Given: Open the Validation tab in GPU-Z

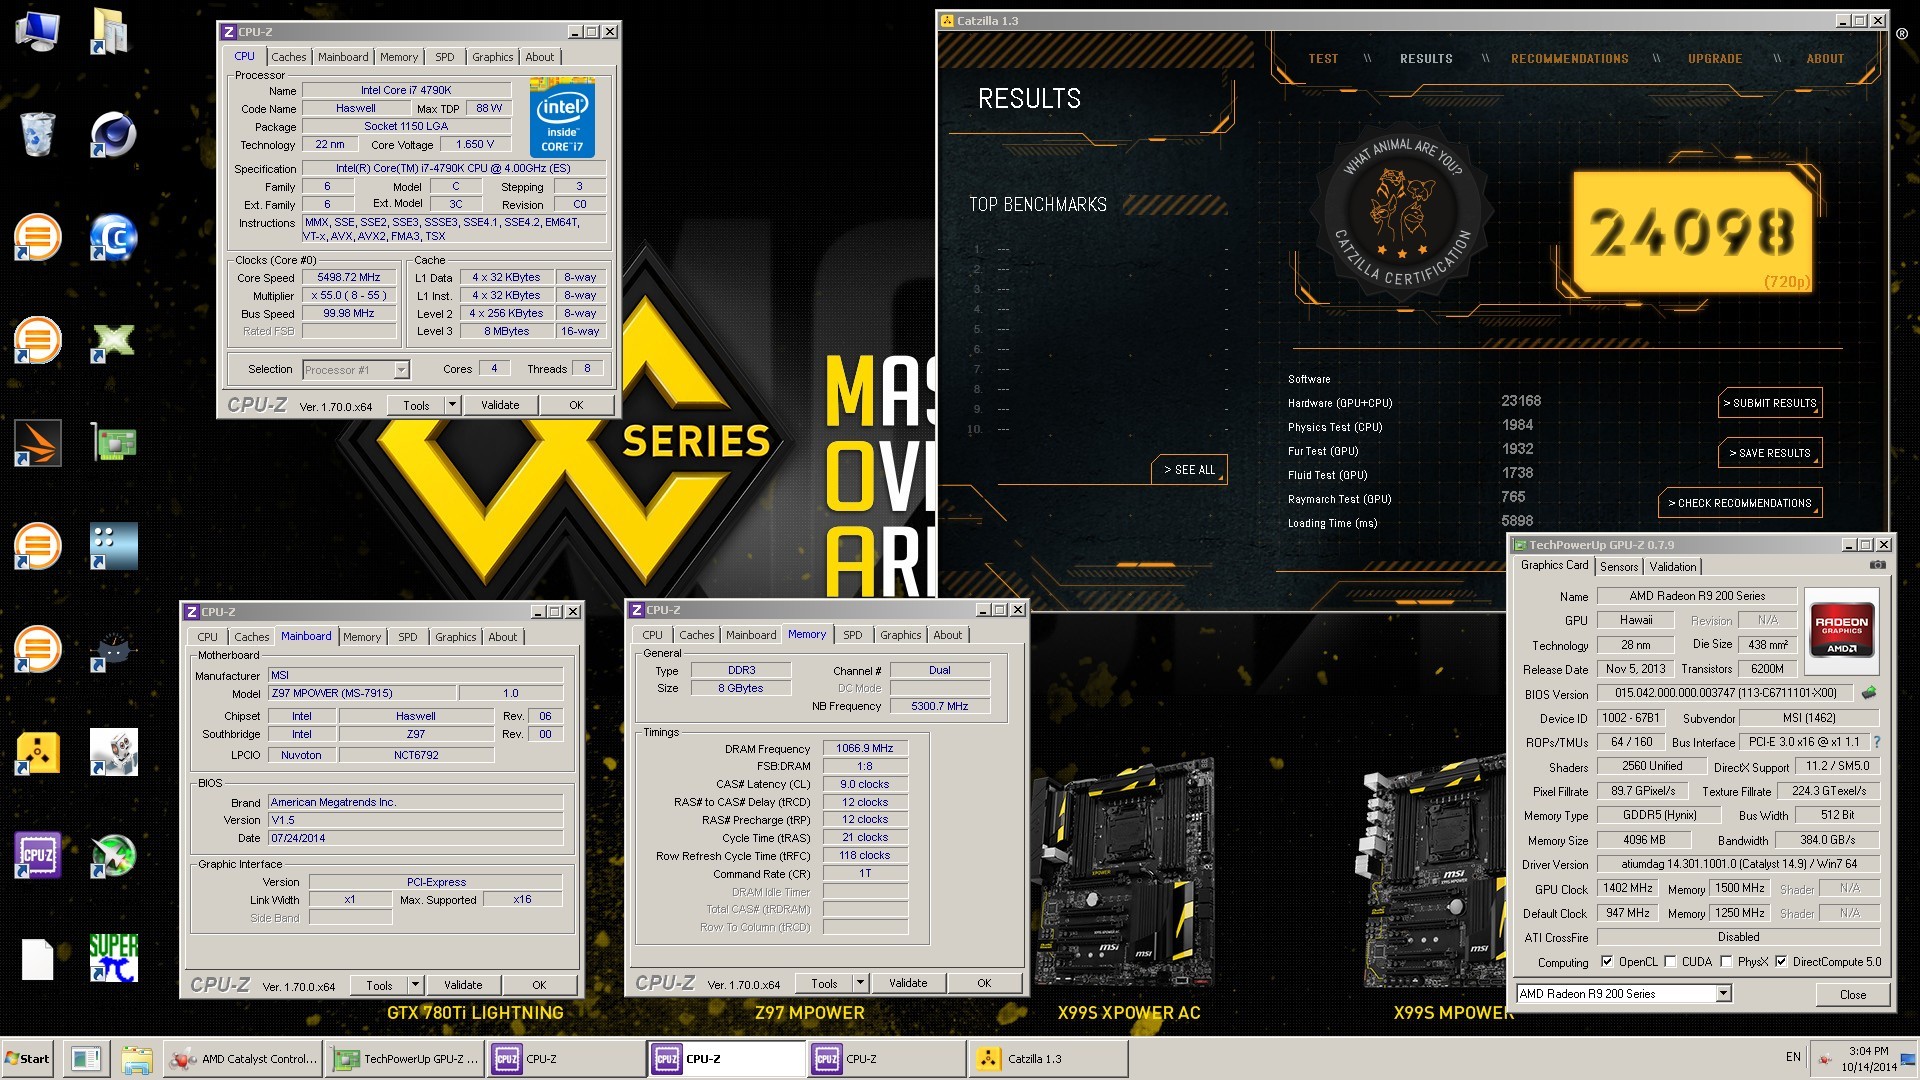Looking at the screenshot, I should (1672, 566).
